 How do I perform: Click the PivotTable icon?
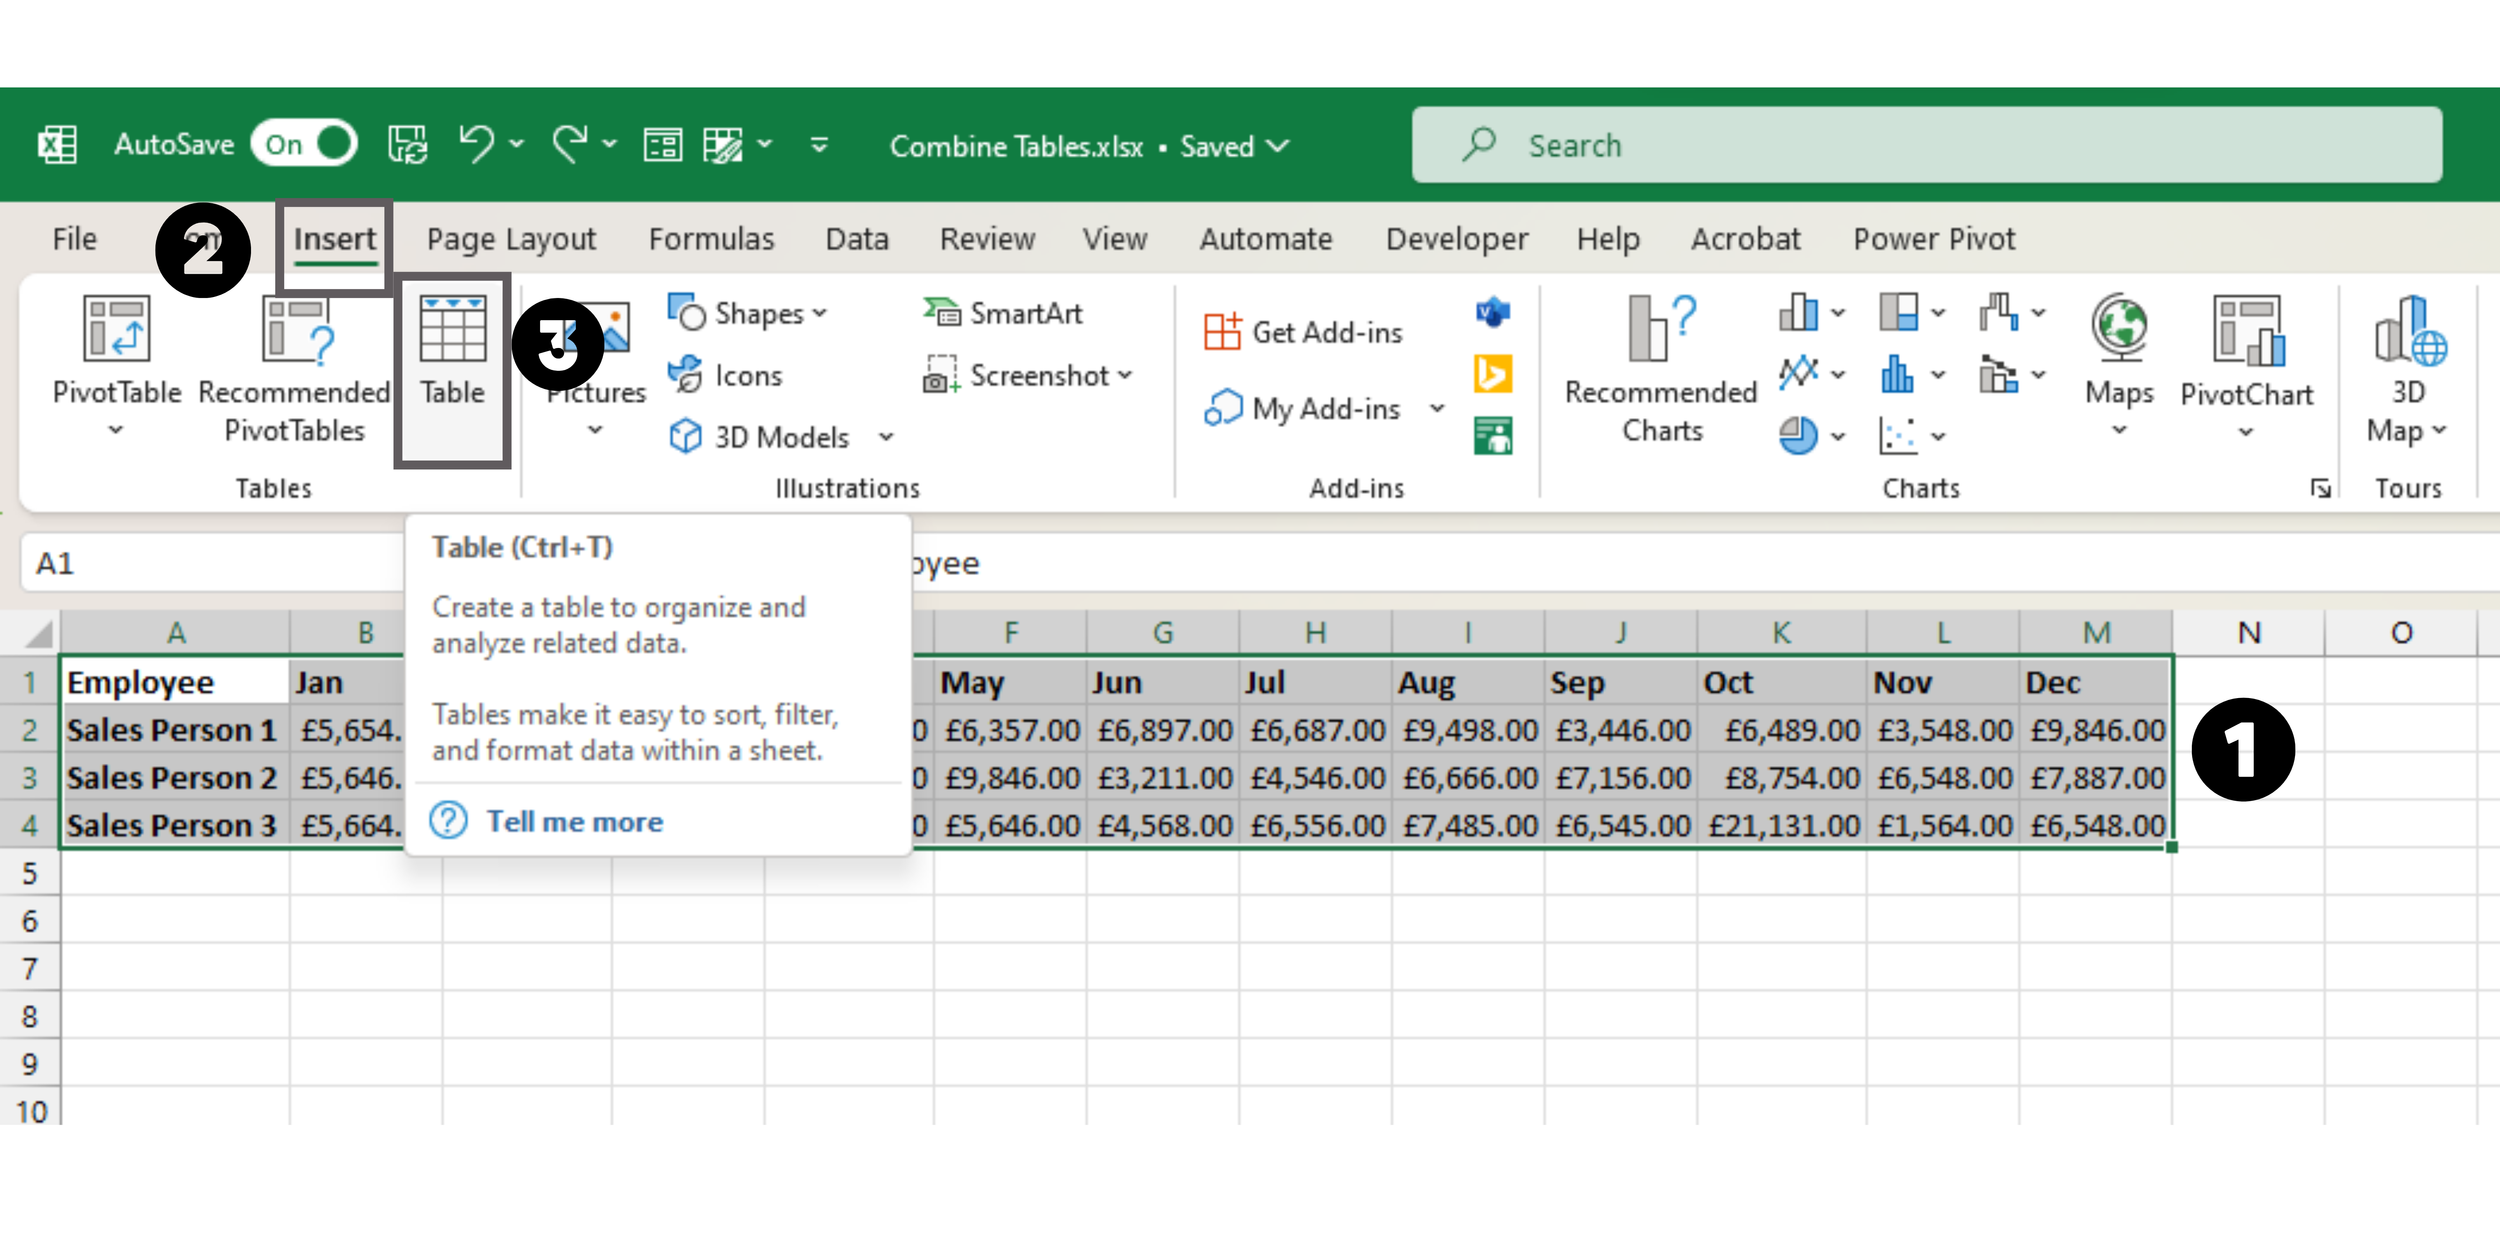116,330
